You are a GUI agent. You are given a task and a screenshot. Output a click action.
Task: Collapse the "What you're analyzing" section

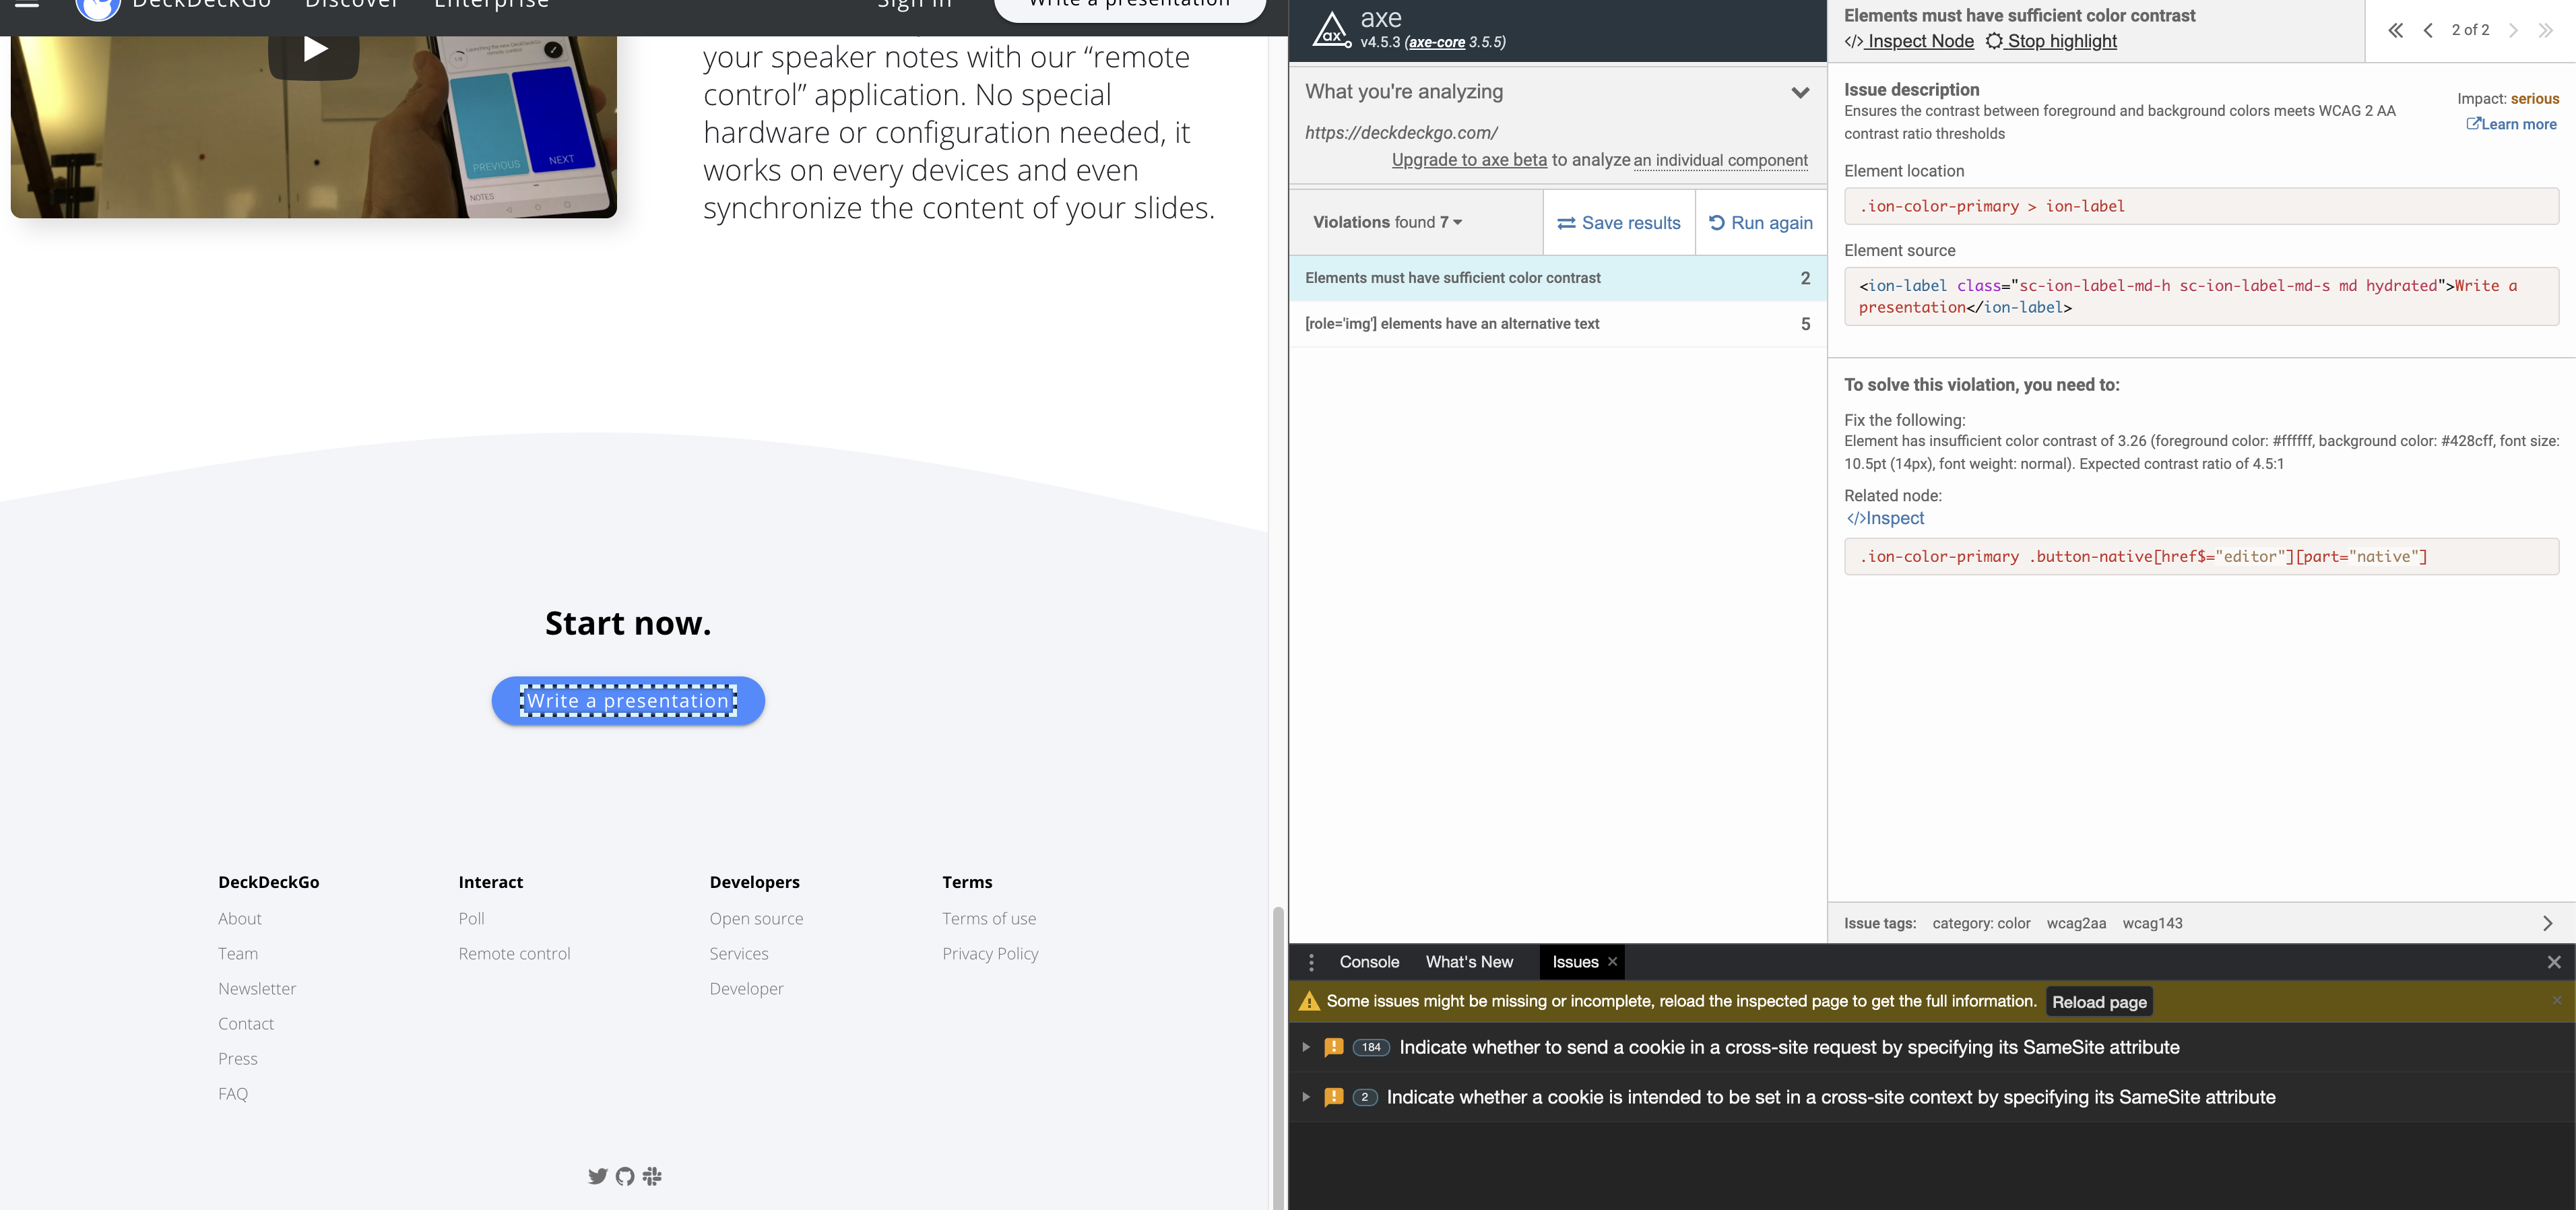pyautogui.click(x=1800, y=92)
